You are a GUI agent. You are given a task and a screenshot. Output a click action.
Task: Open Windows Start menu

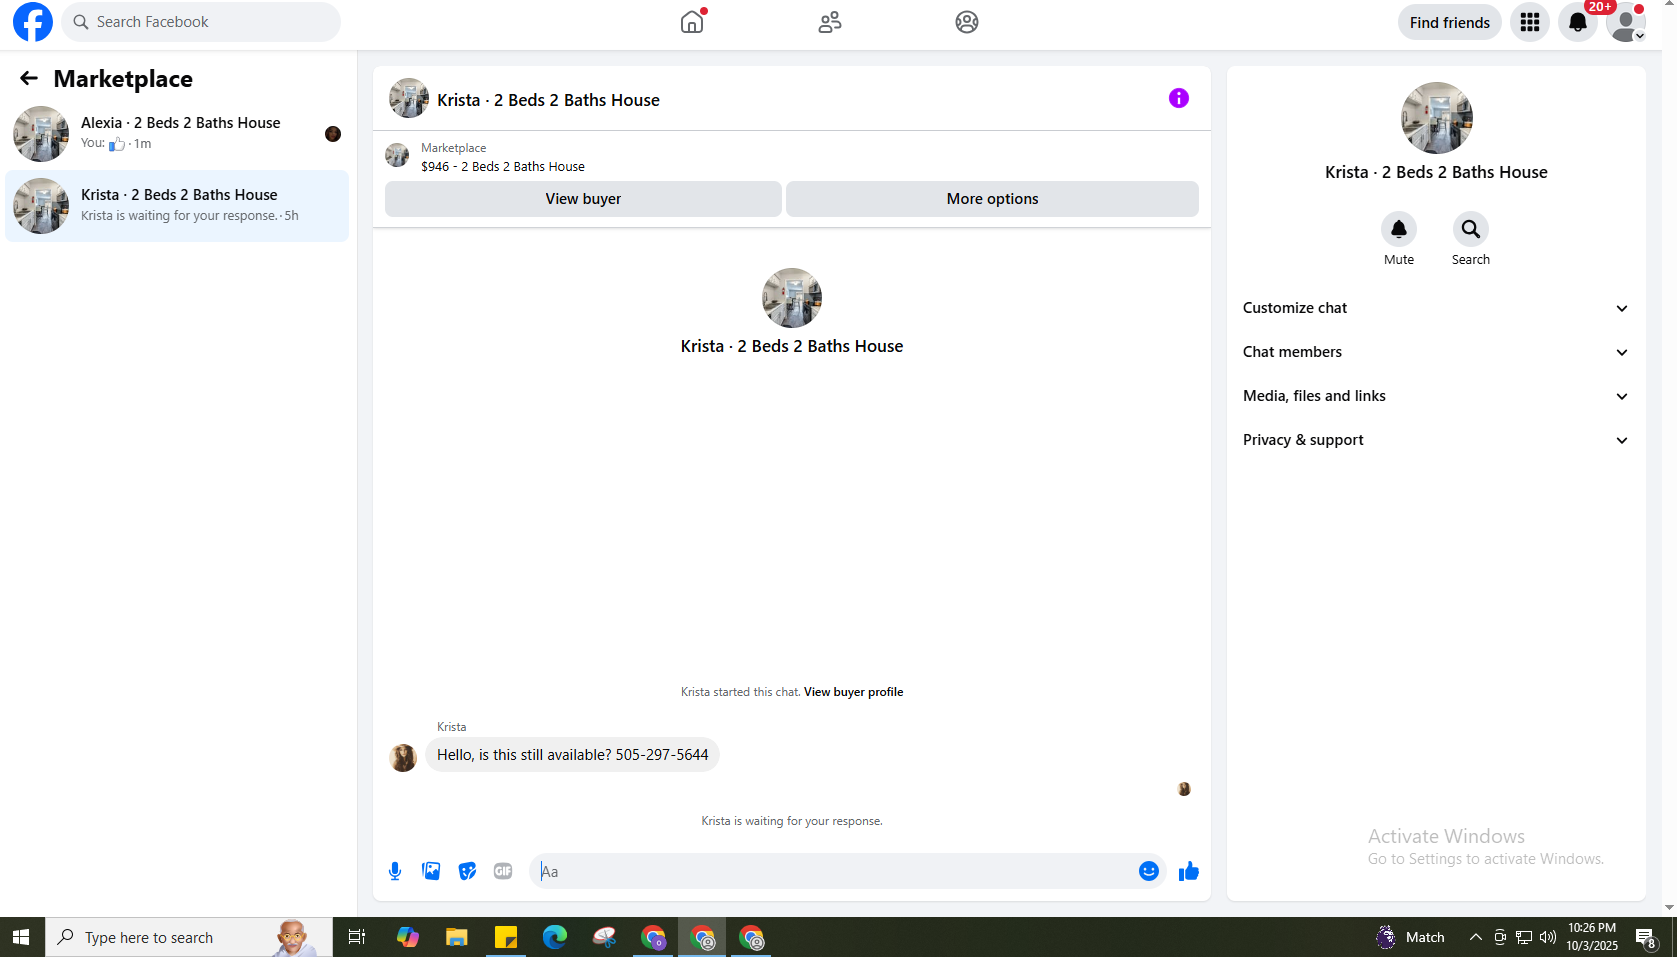tap(21, 937)
